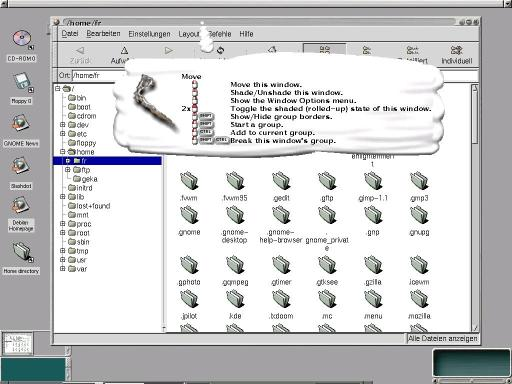Open the Slashdot desktop shortcut
This screenshot has height=384, width=512.
pyautogui.click(x=21, y=167)
